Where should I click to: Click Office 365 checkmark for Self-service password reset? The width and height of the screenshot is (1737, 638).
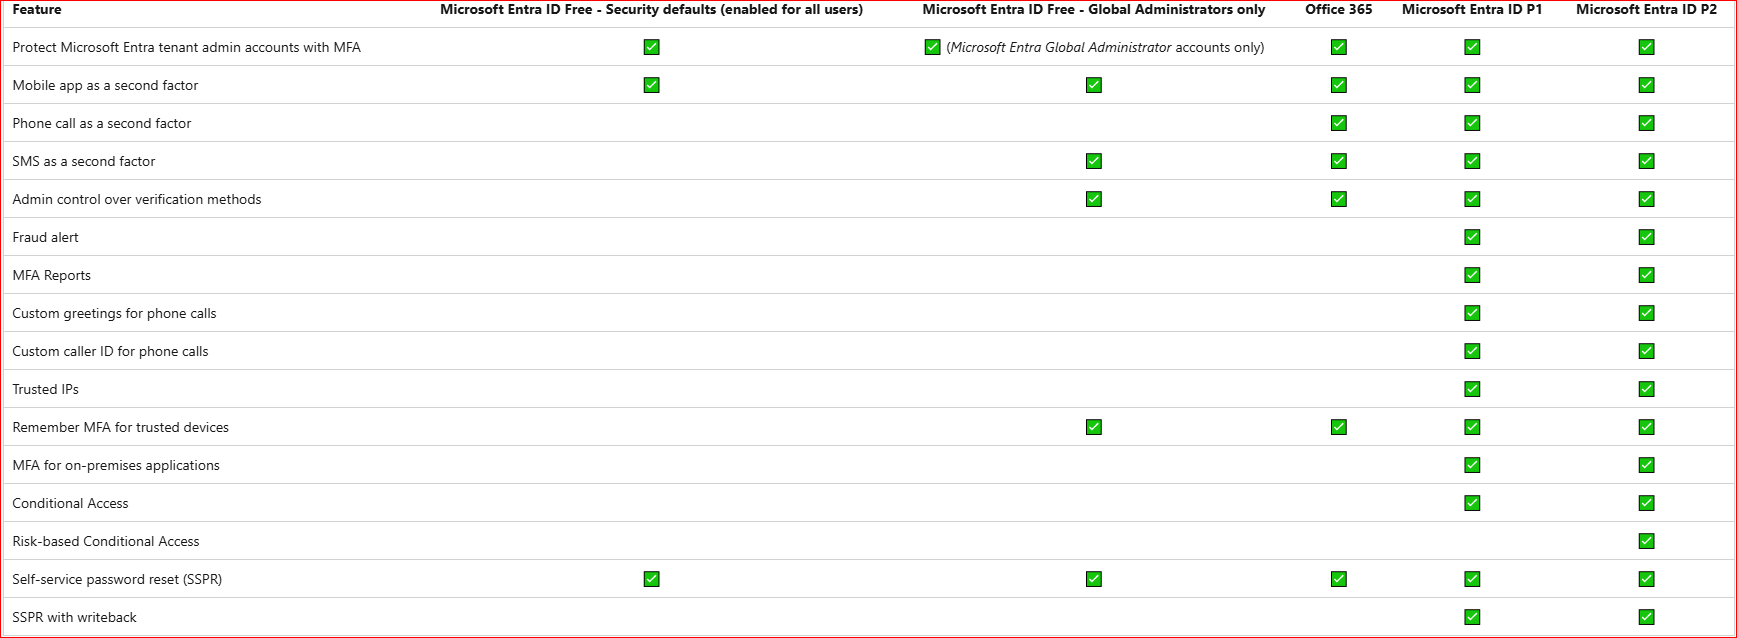[x=1339, y=579]
